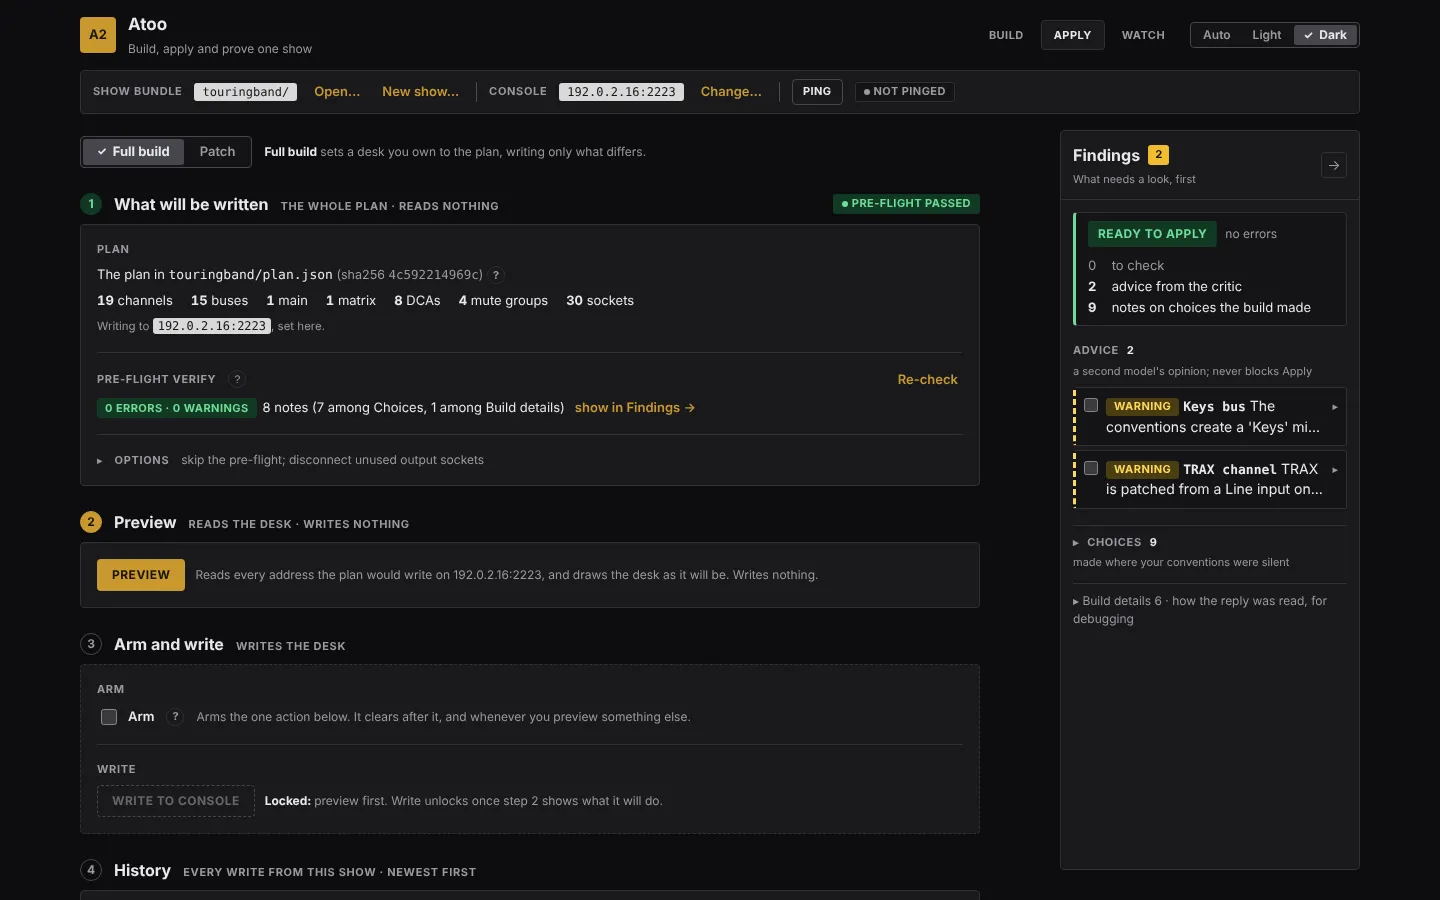Click the NOT PINGED status badge
1440x900 pixels.
click(905, 91)
